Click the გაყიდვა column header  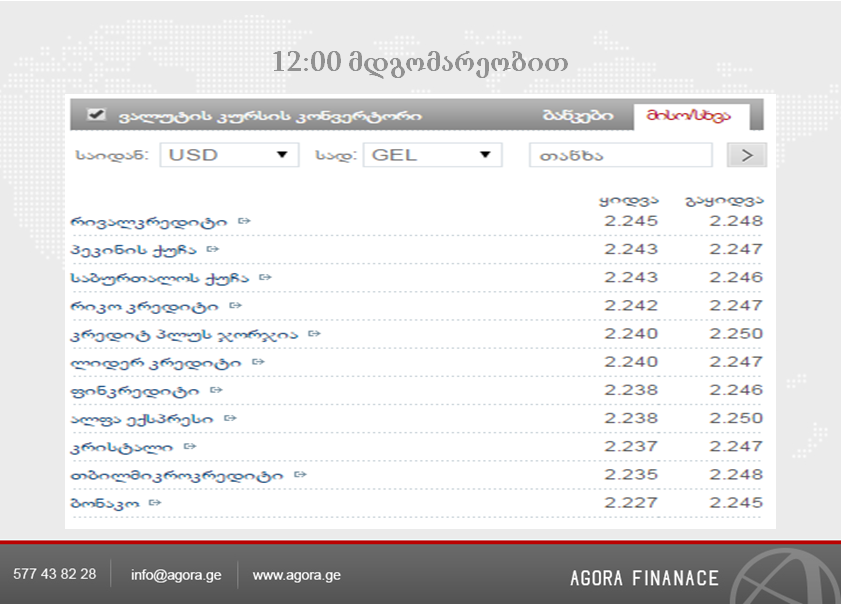pos(724,201)
